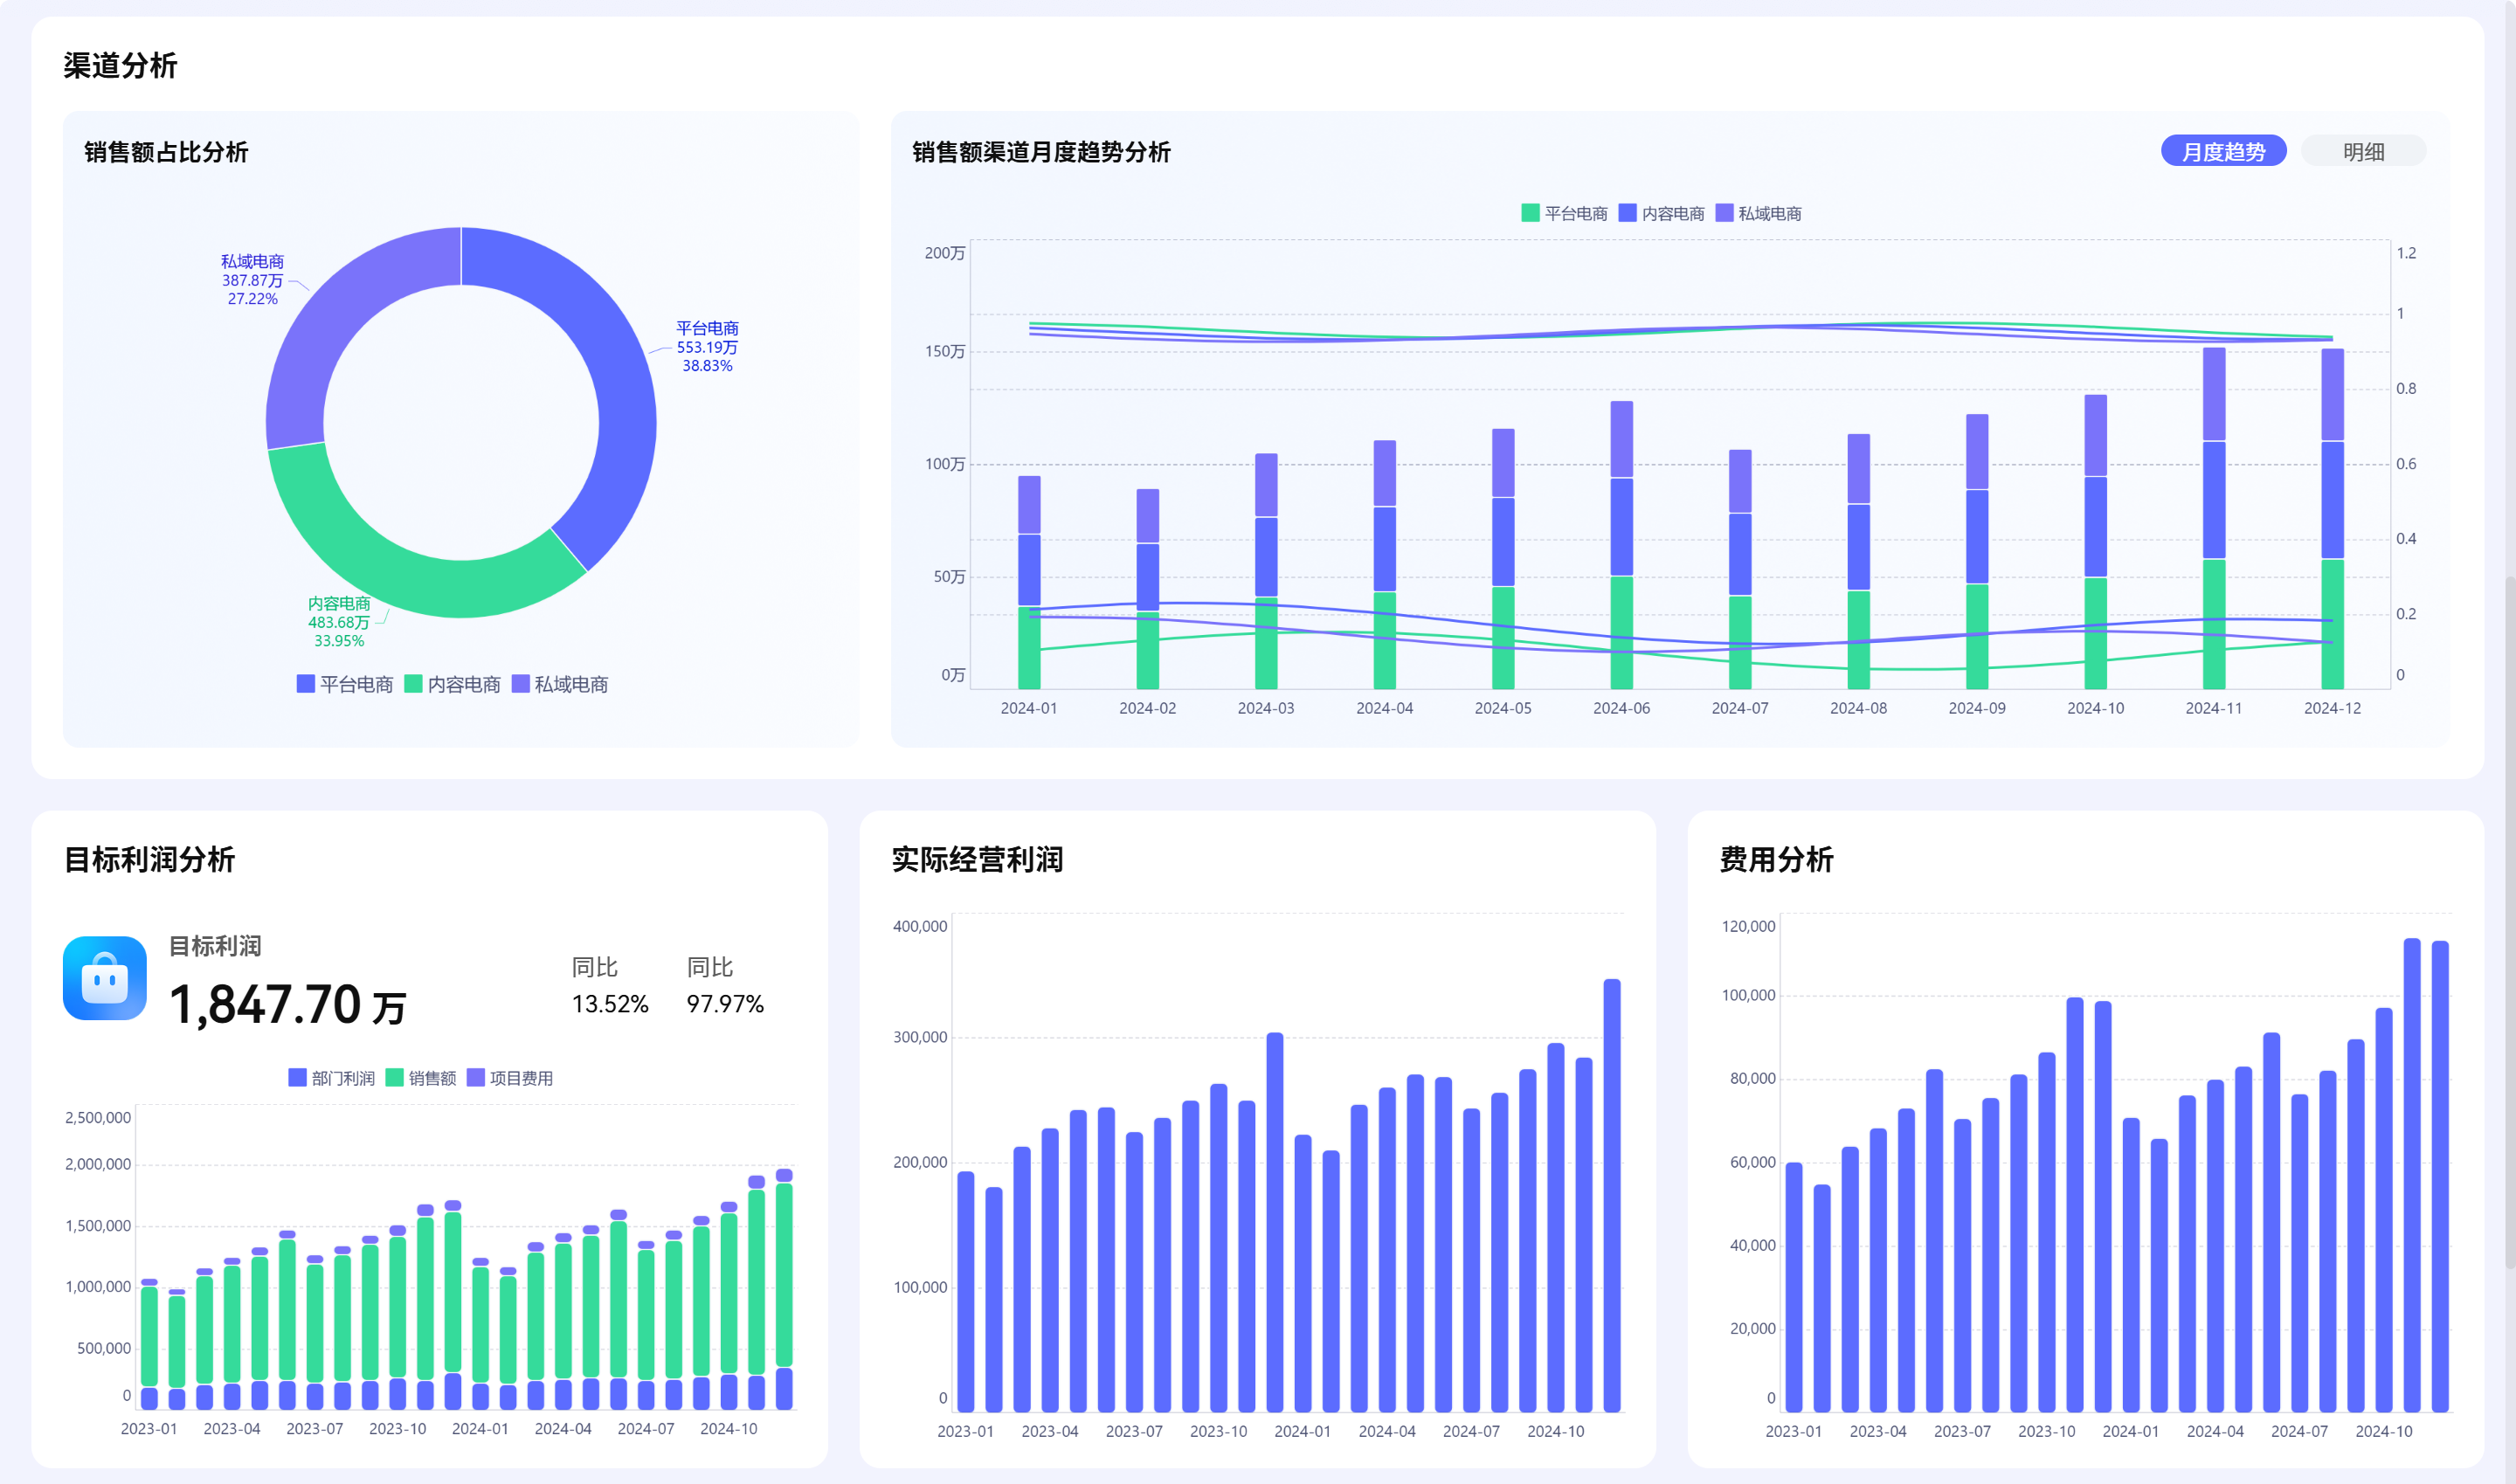Image resolution: width=2516 pixels, height=1484 pixels.
Task: Click the 实际经营利润 card heading
Action: pos(977,859)
